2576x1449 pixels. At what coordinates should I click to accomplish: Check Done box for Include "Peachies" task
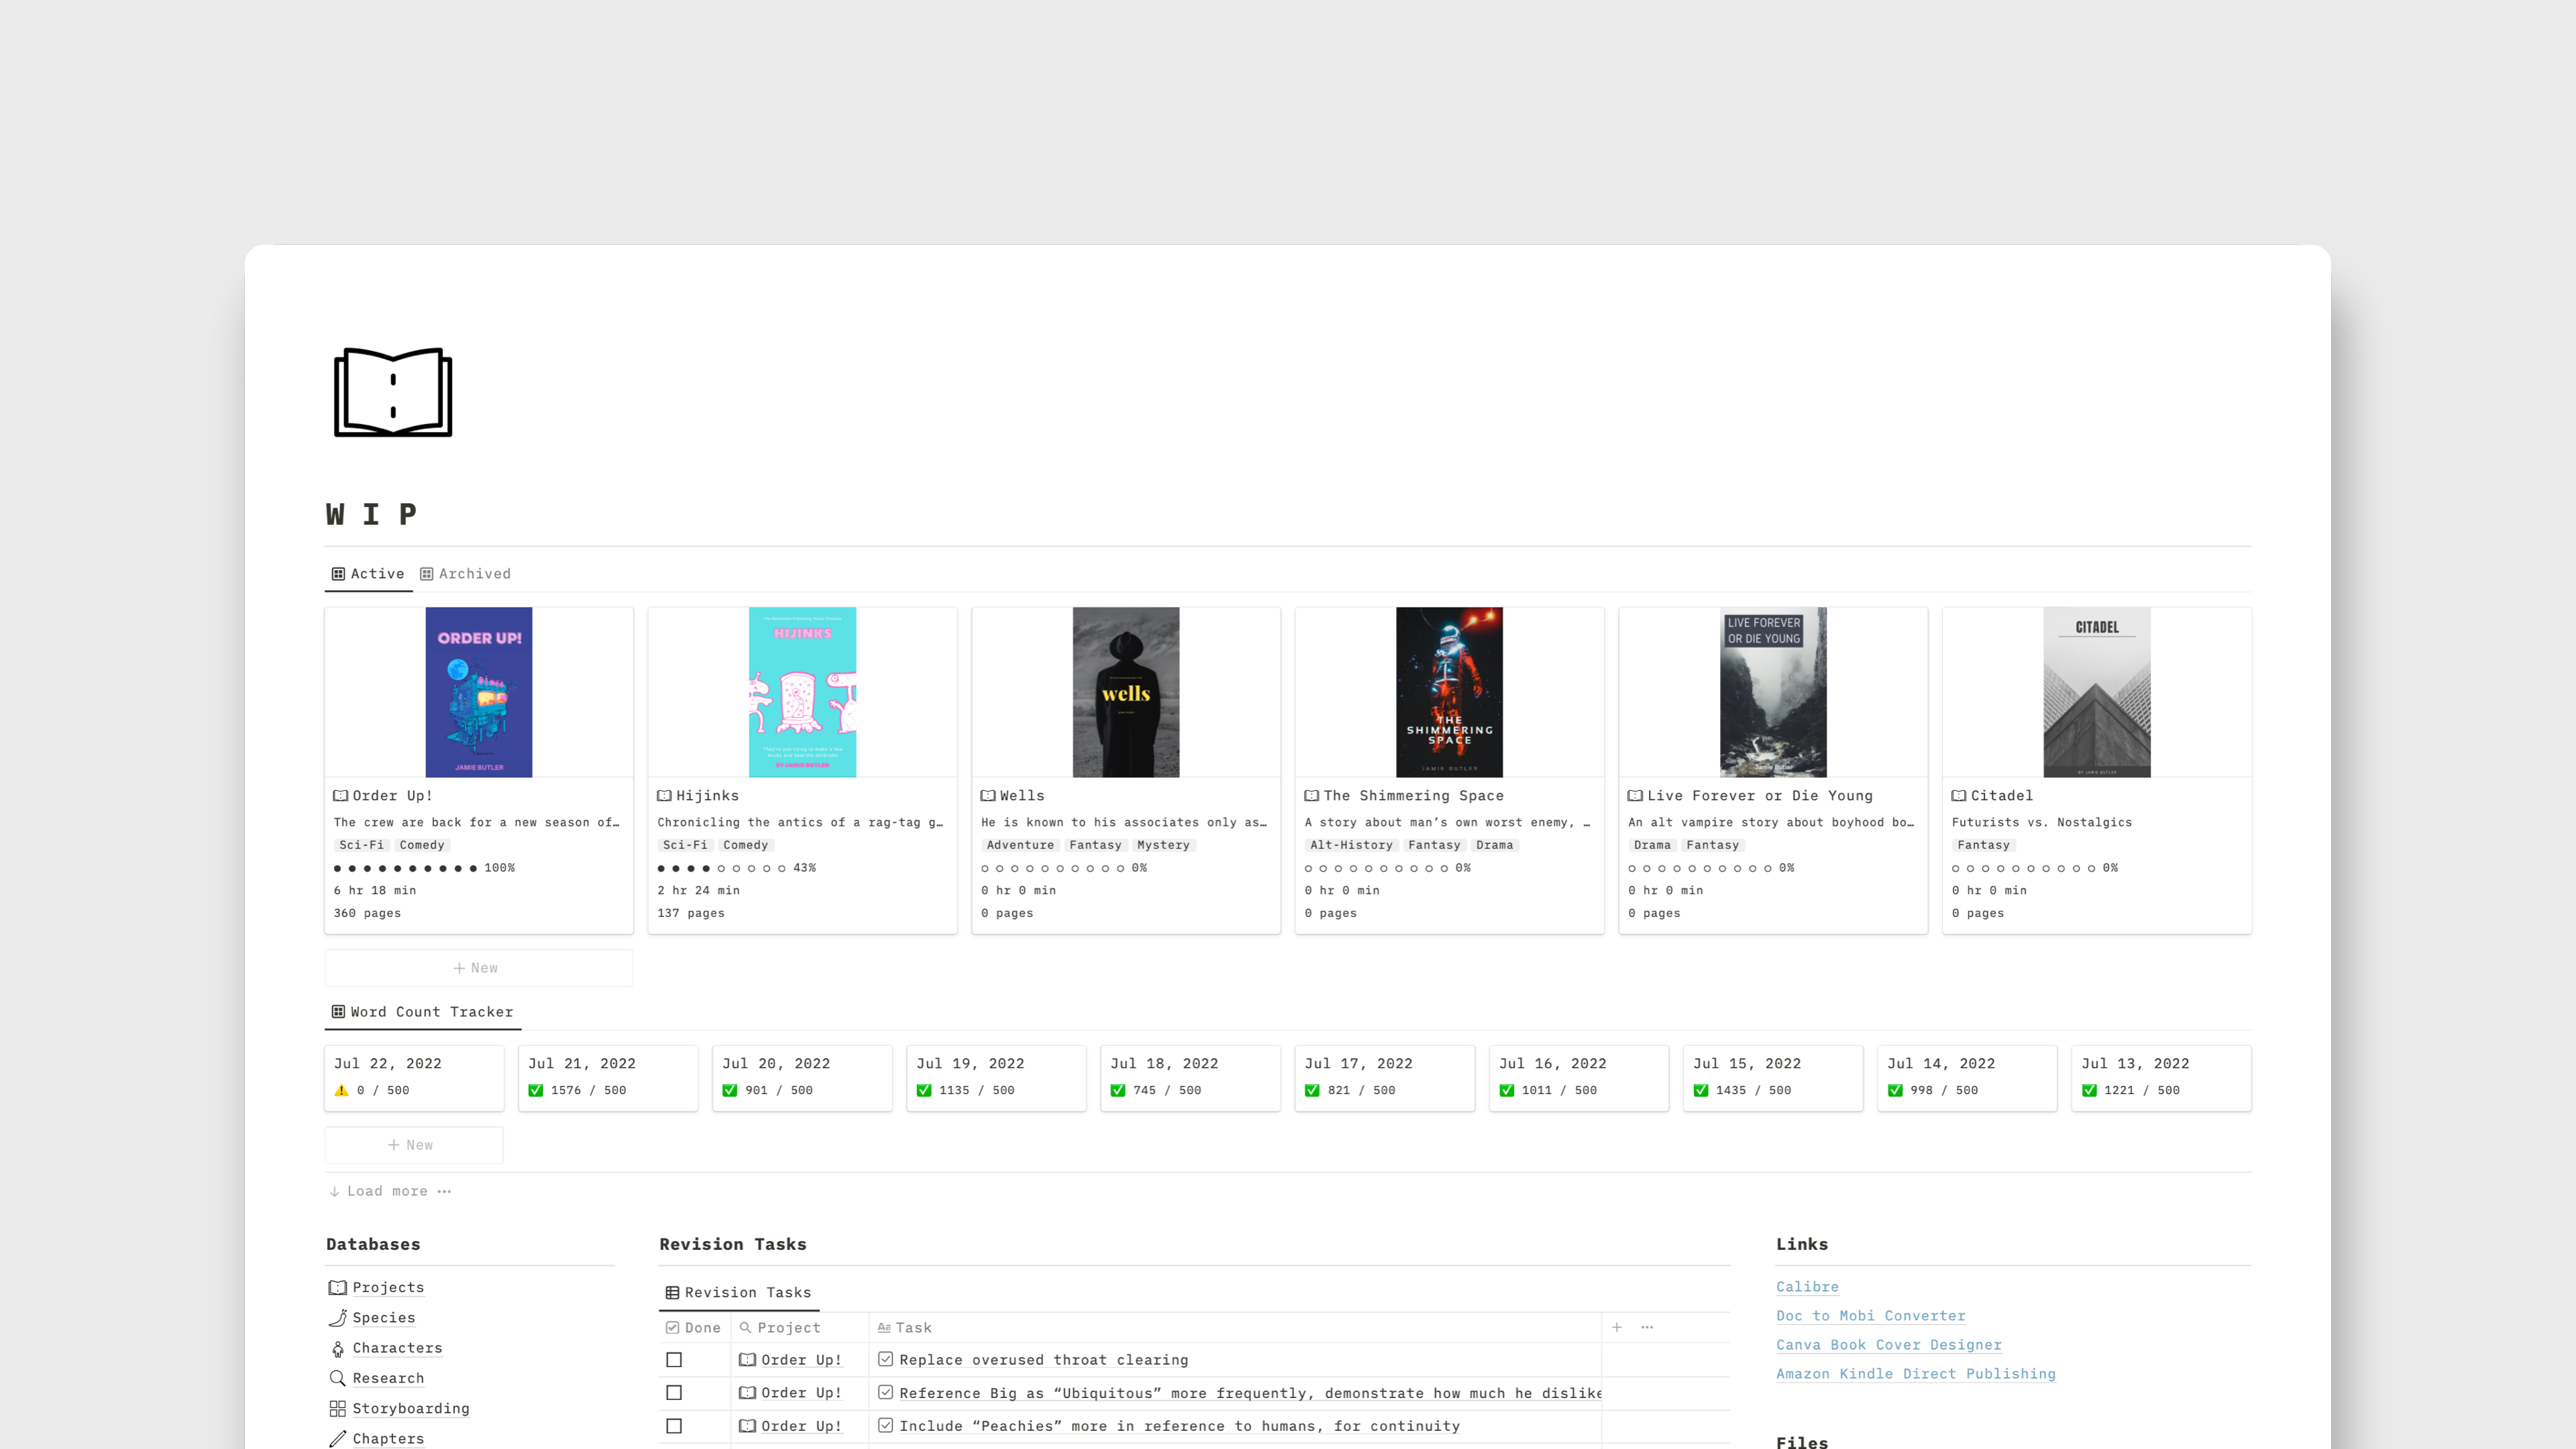click(x=674, y=1426)
